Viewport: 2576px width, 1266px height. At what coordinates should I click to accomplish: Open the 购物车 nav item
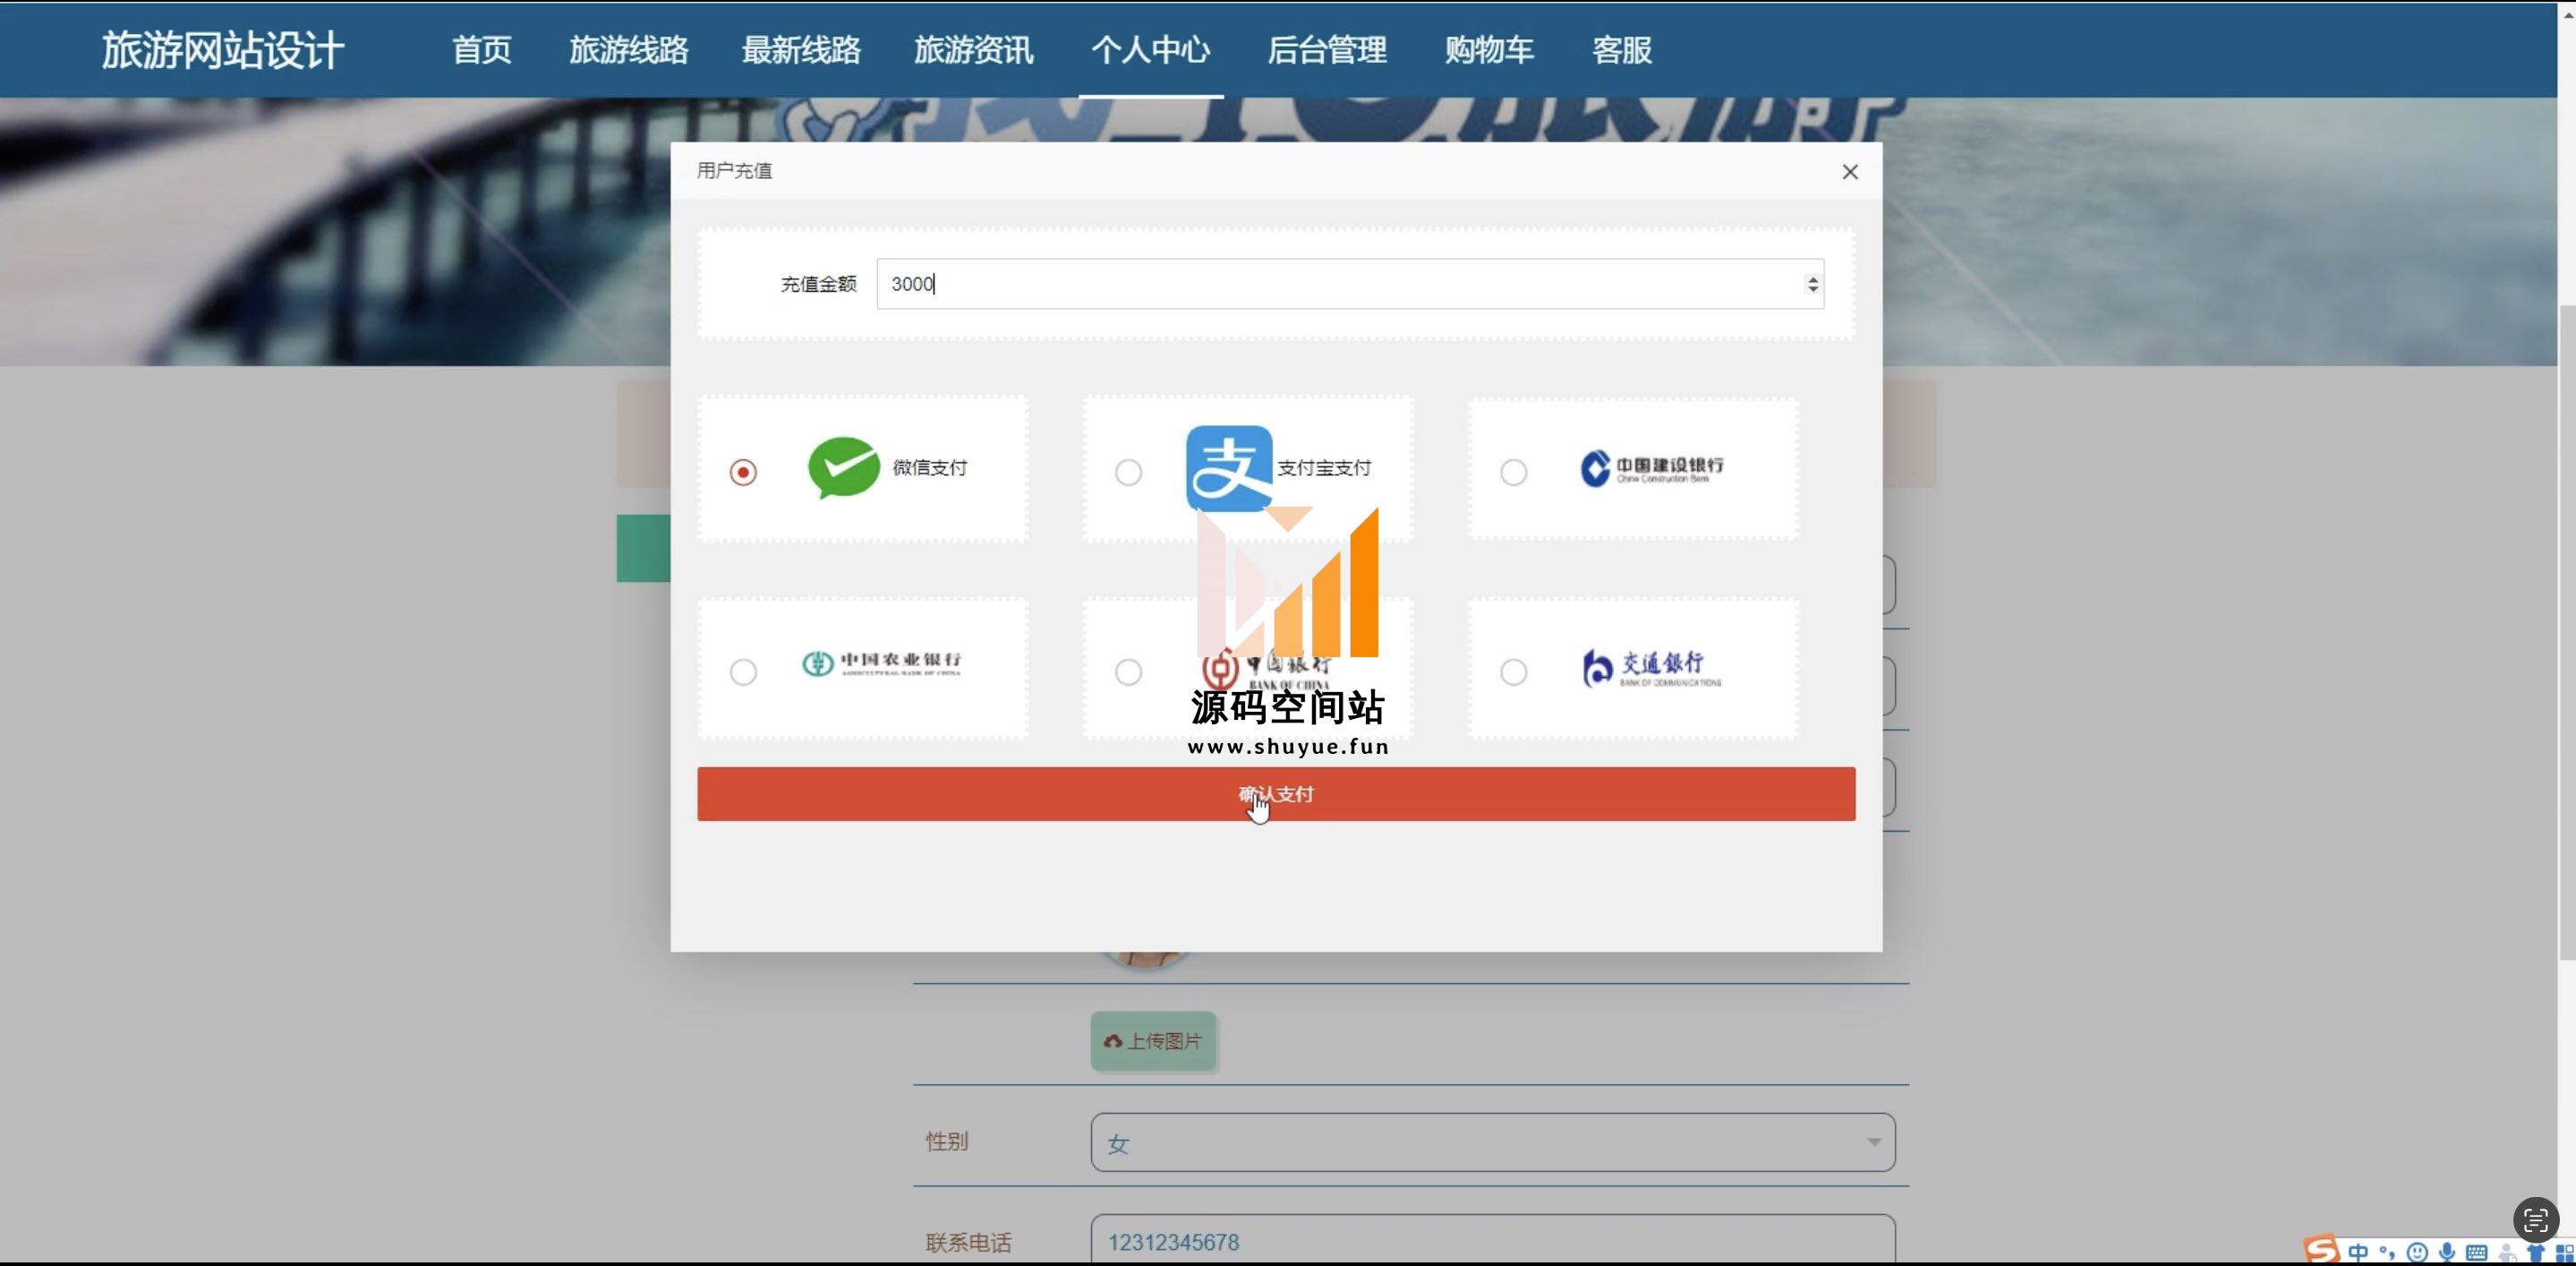pyautogui.click(x=1489, y=50)
